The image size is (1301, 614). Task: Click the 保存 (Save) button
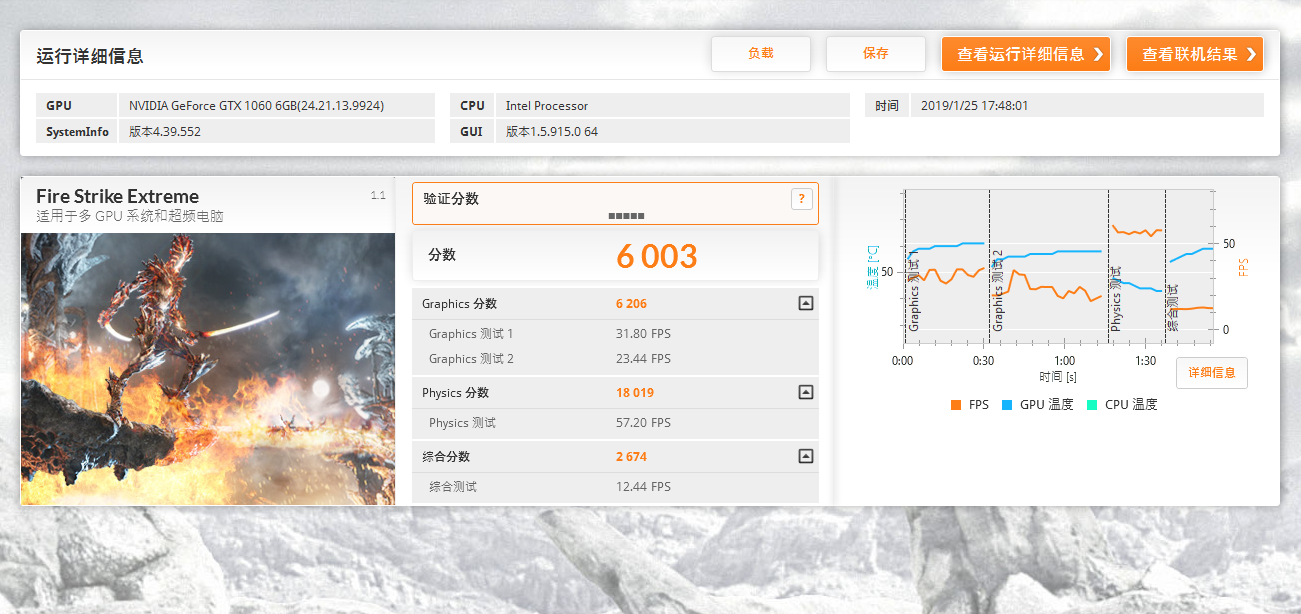(x=876, y=54)
